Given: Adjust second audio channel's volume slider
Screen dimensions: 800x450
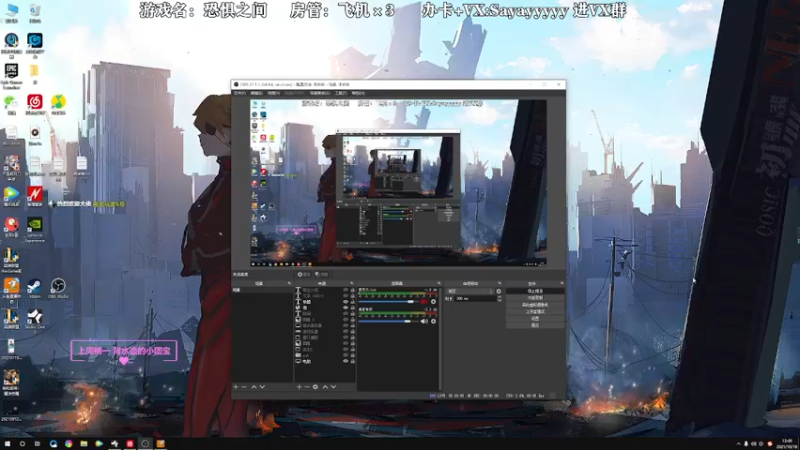Looking at the screenshot, I should pos(388,321).
